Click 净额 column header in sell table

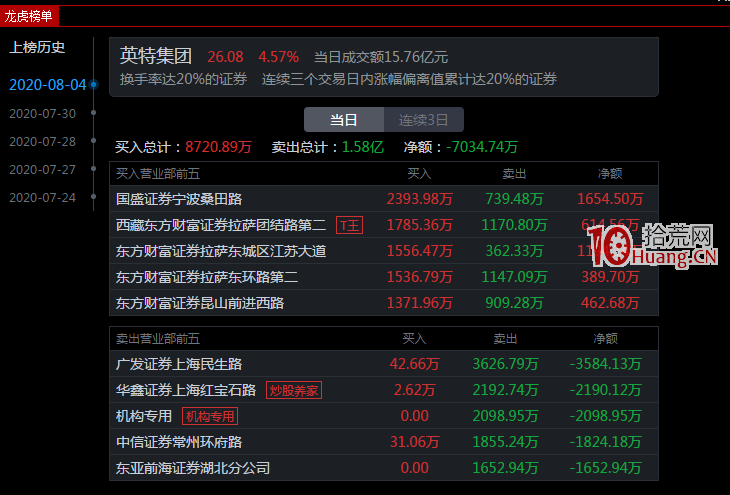[605, 339]
